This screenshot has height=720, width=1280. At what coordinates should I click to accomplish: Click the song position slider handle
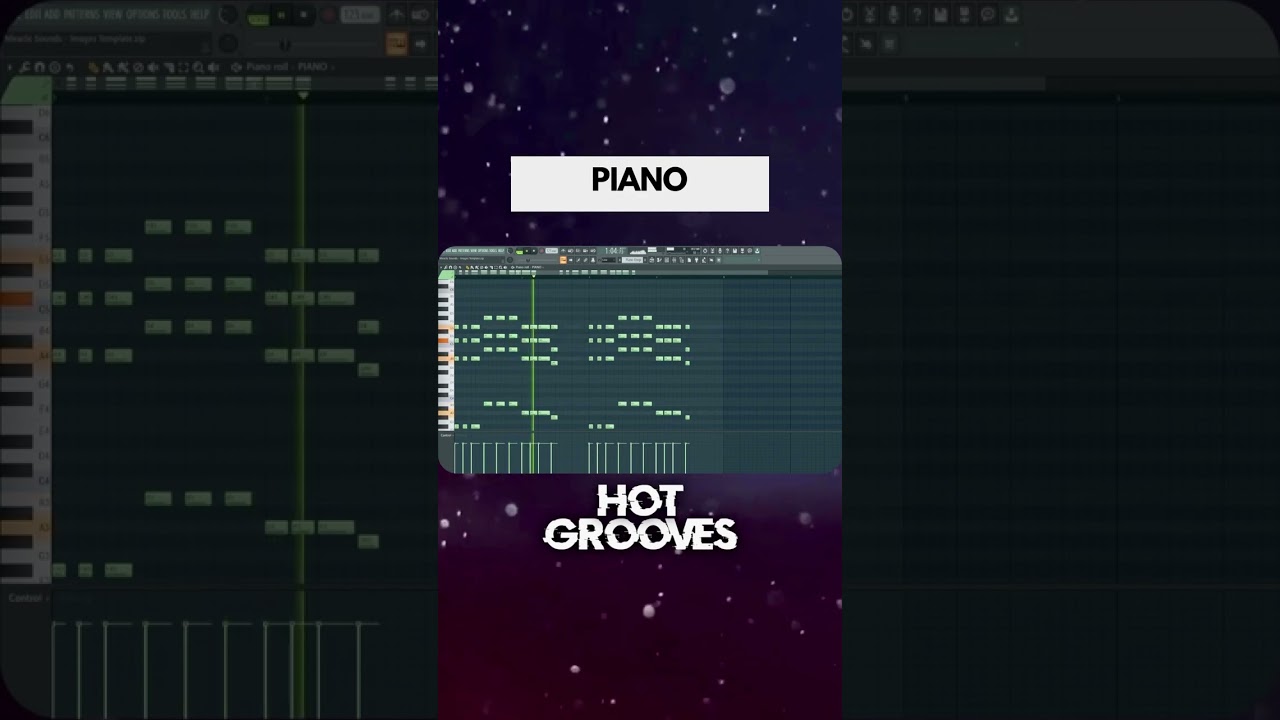[286, 44]
